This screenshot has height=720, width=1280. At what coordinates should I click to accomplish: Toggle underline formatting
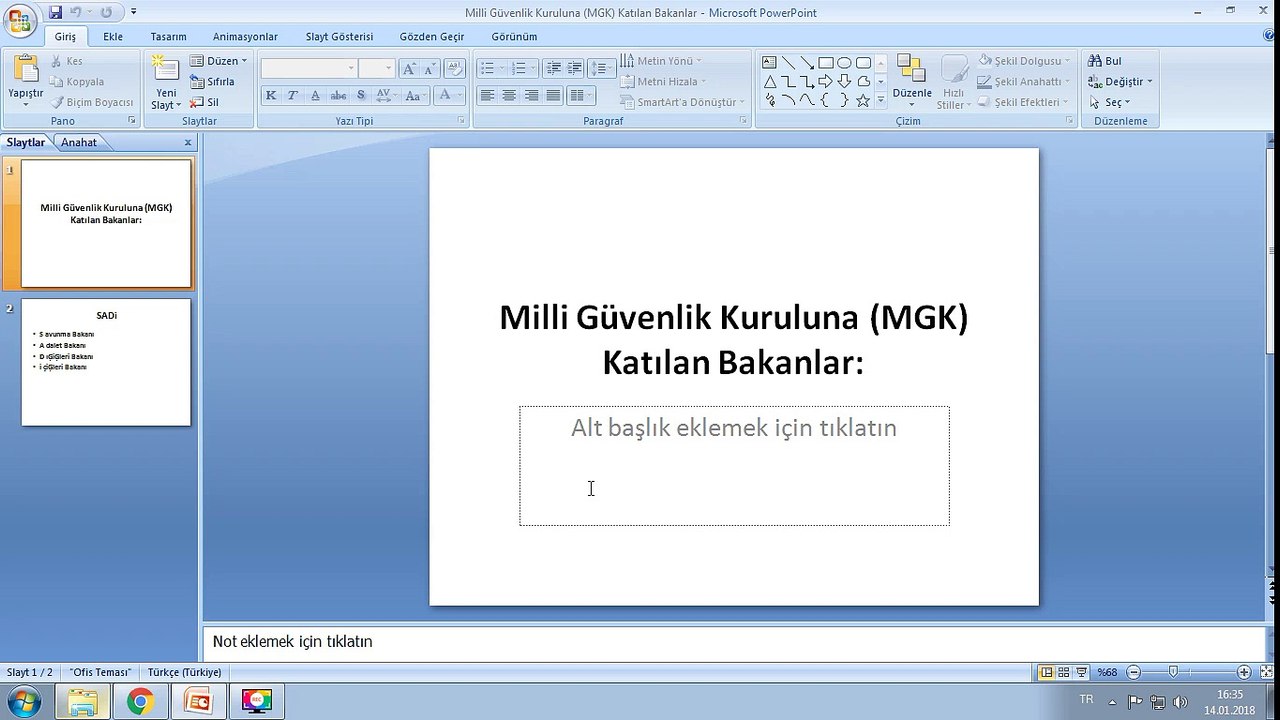coord(315,95)
